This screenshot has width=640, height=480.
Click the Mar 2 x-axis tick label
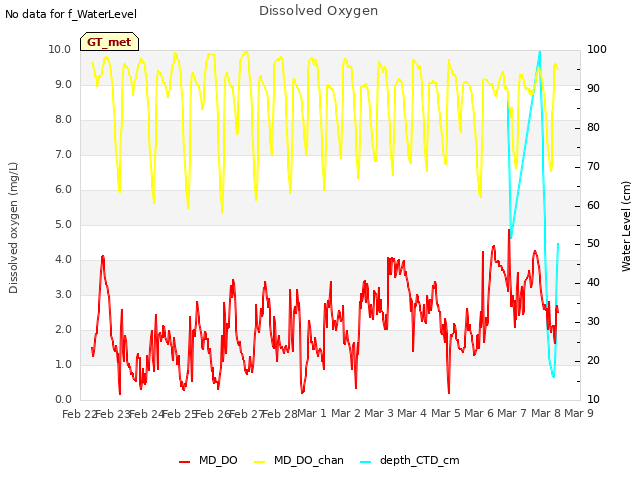(x=345, y=413)
